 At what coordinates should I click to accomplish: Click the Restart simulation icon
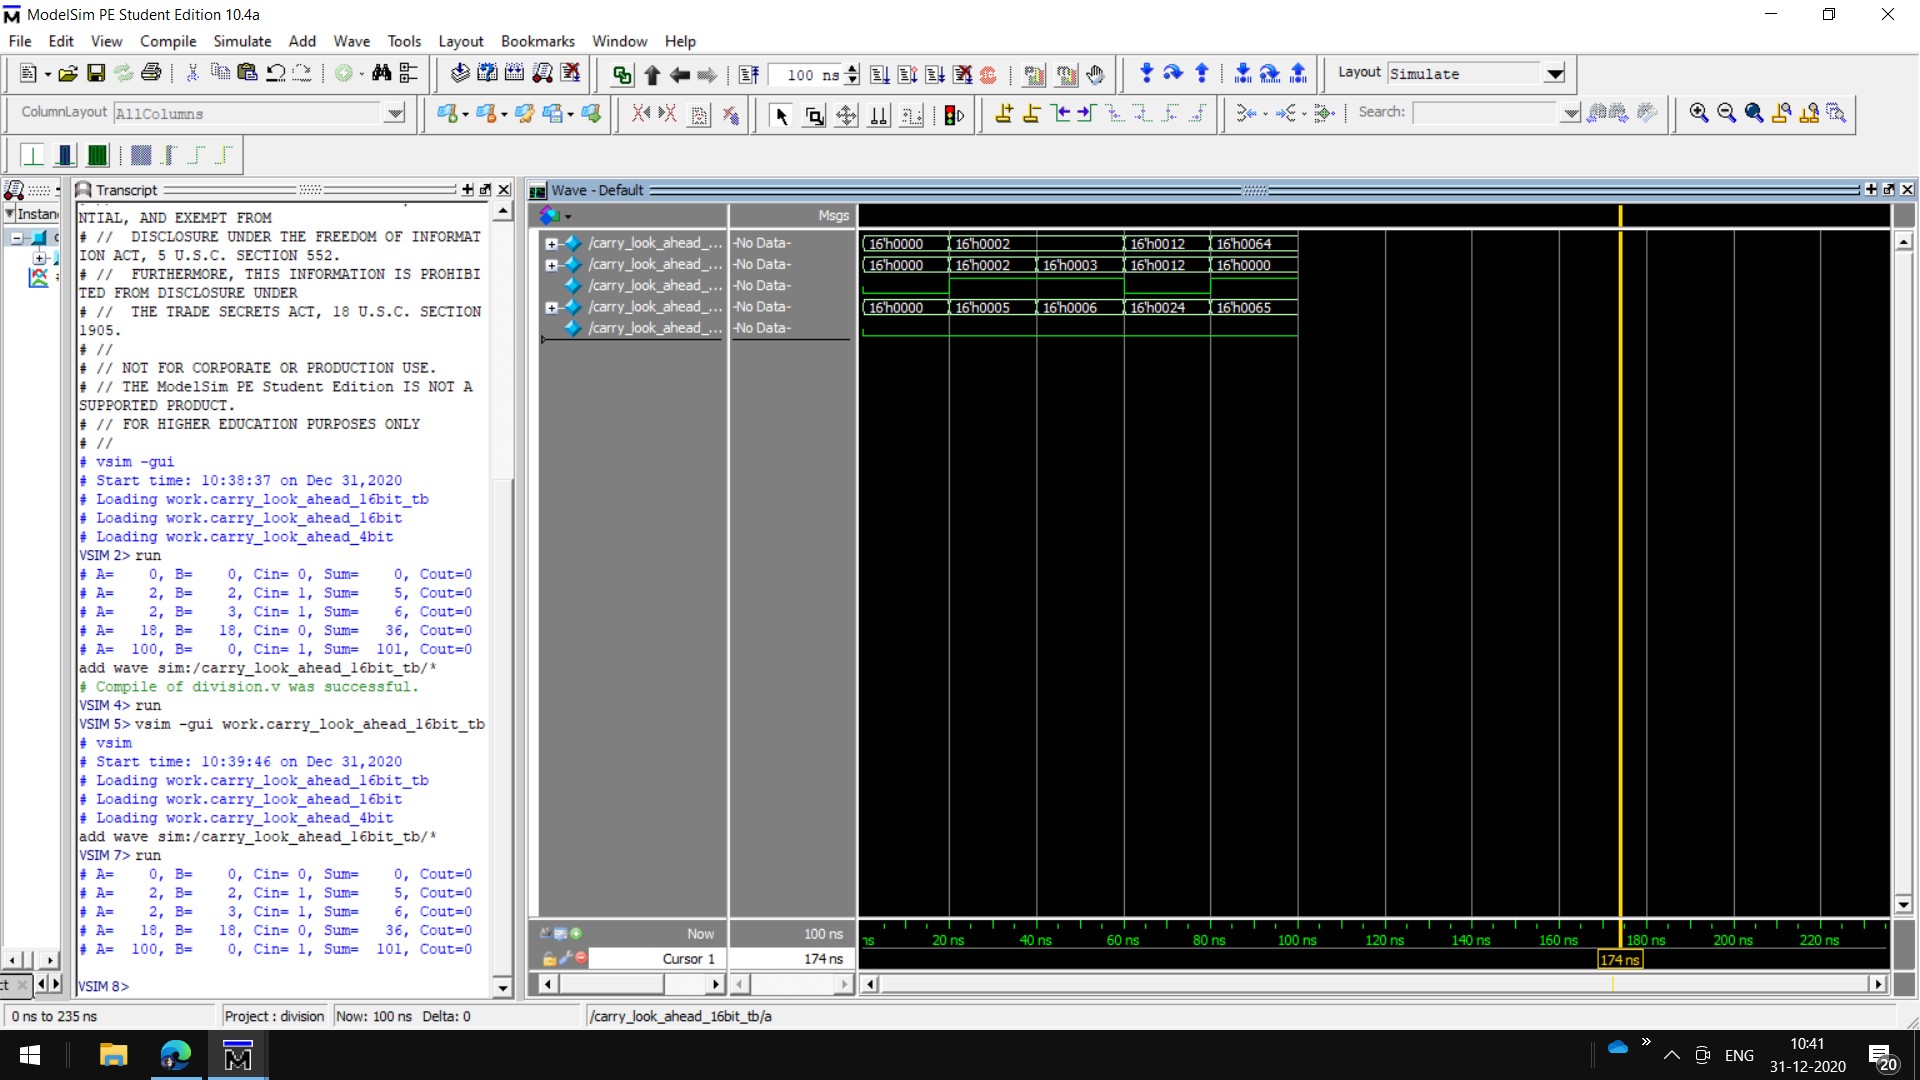(x=749, y=74)
